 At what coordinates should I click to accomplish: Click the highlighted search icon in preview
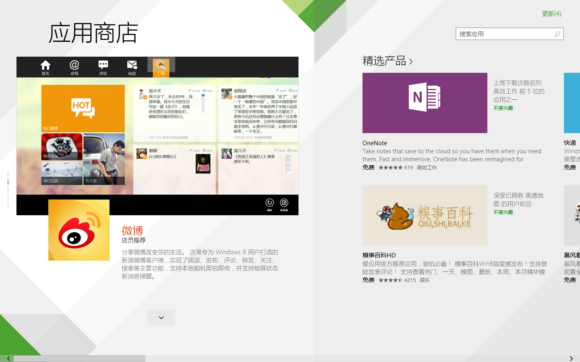pos(161,67)
